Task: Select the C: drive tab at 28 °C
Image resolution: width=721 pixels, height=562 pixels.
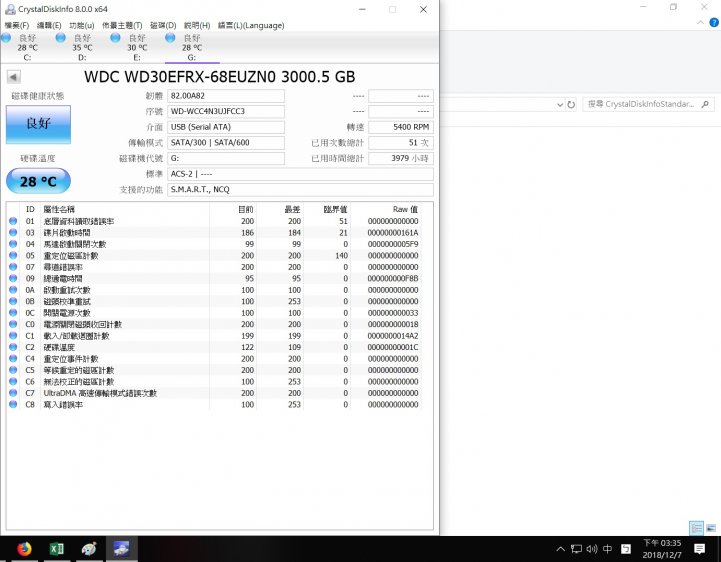Action: pos(27,47)
